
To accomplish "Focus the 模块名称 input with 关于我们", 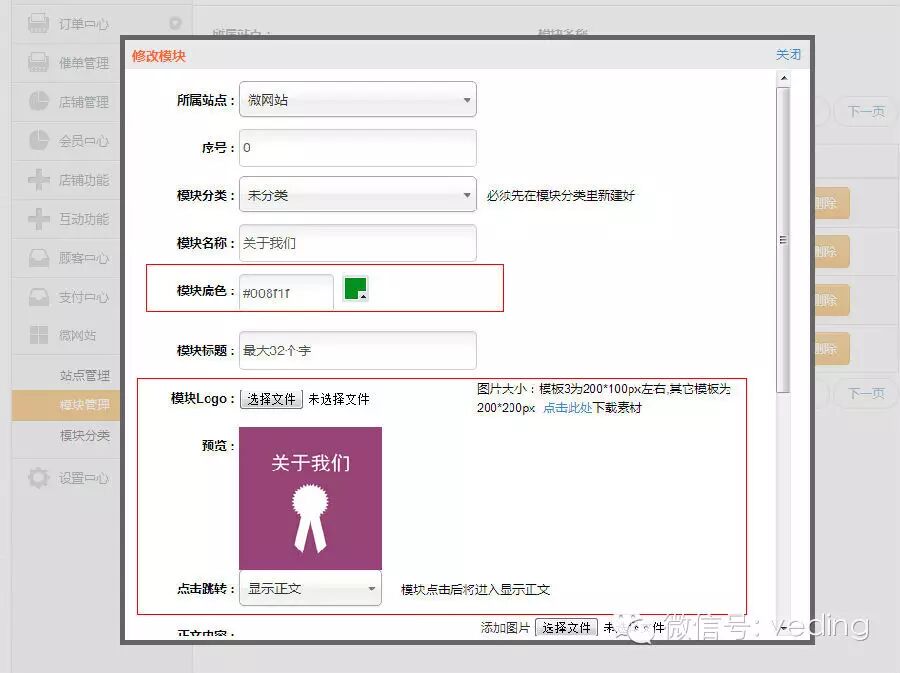I will [358, 243].
